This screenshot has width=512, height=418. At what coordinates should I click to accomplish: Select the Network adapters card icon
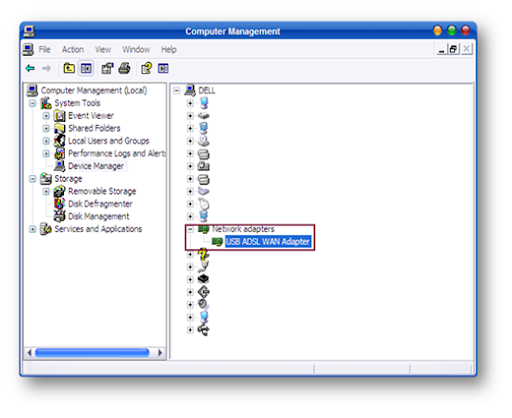coord(203,229)
